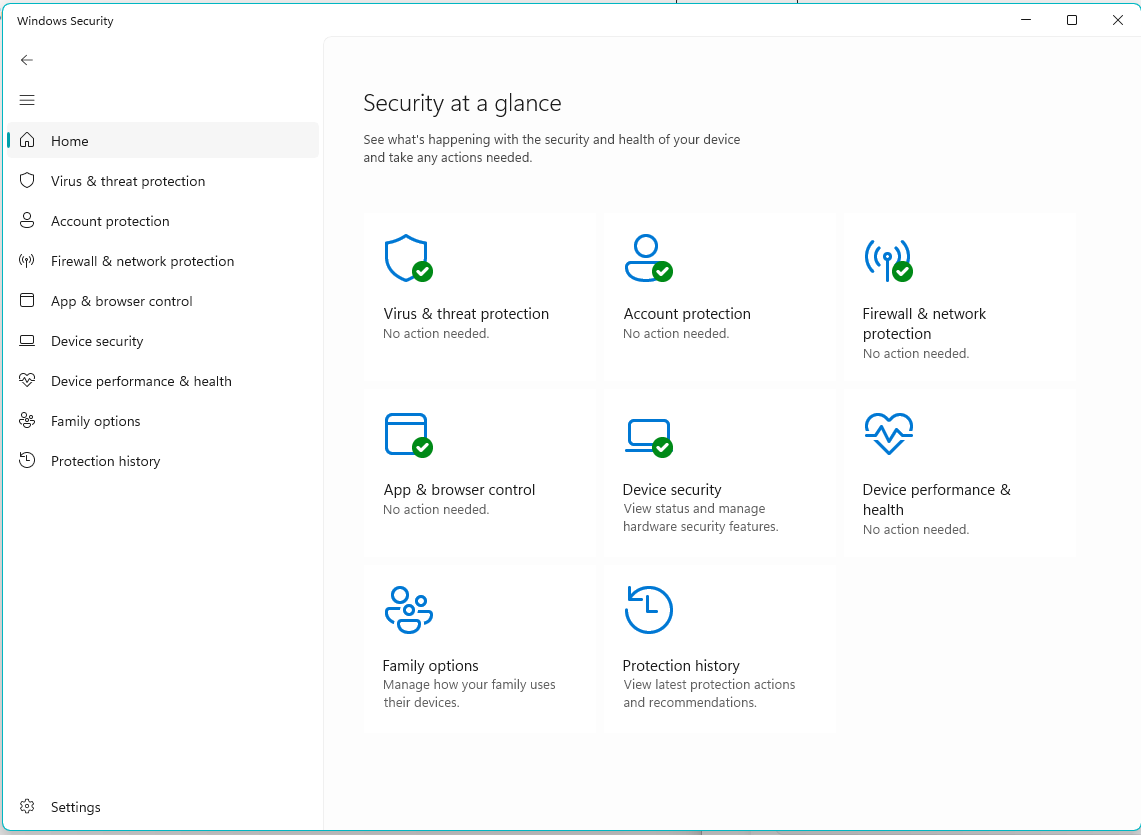This screenshot has height=835, width=1141.
Task: Click the large Firewall antenna tile icon
Action: point(888,260)
